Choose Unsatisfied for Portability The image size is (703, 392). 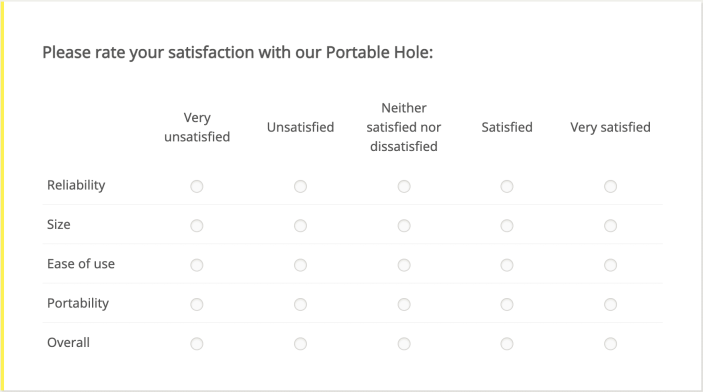[x=300, y=305]
